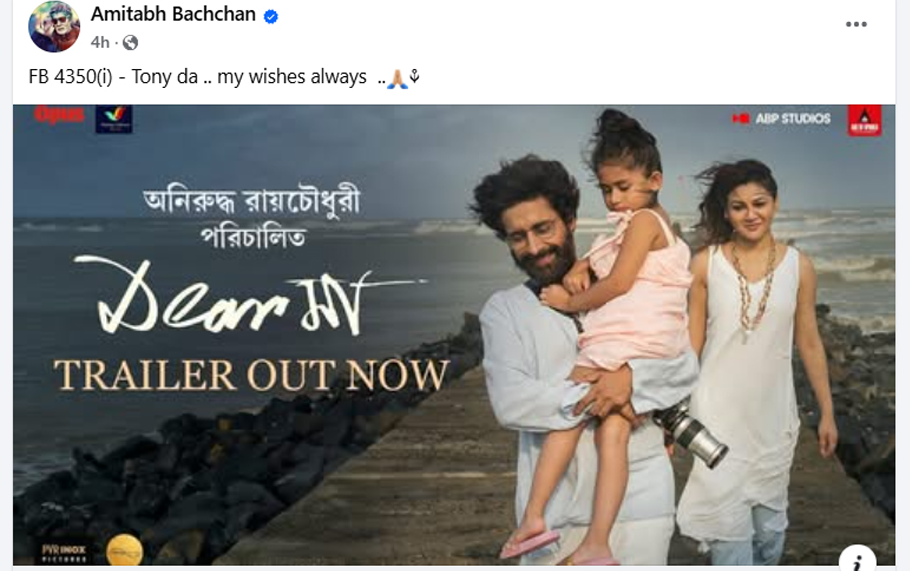Click the gold circular logo at poster bottom
The width and height of the screenshot is (910, 571).
coord(125,550)
